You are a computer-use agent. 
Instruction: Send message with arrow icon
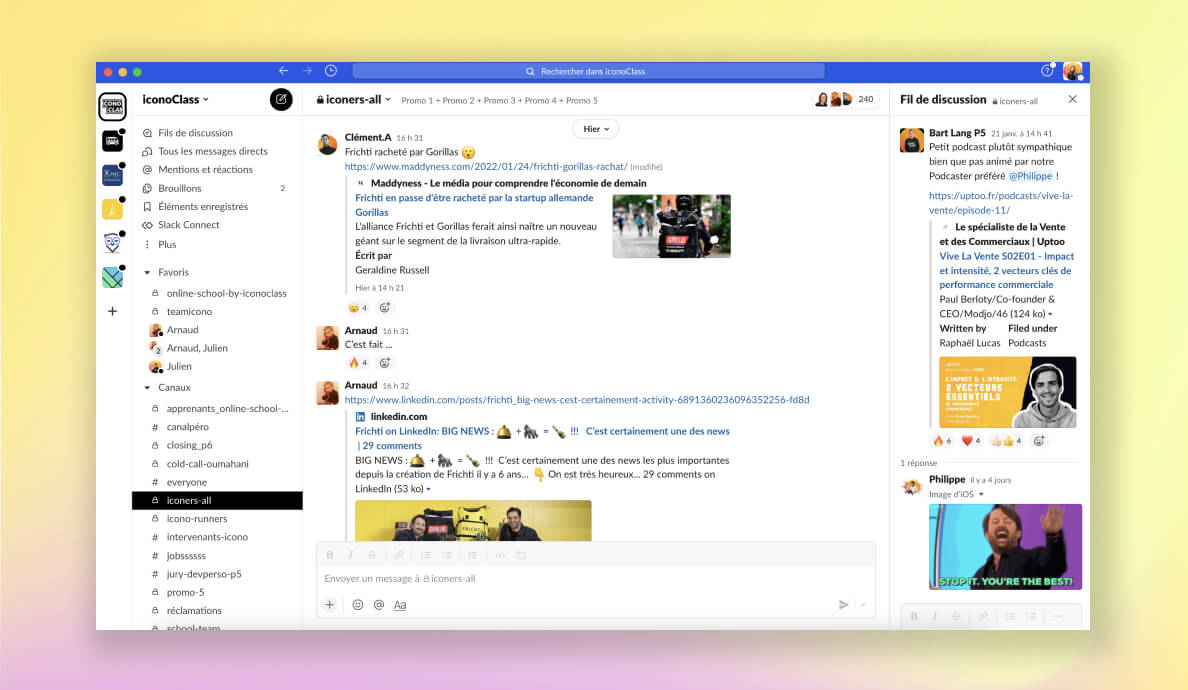click(843, 604)
